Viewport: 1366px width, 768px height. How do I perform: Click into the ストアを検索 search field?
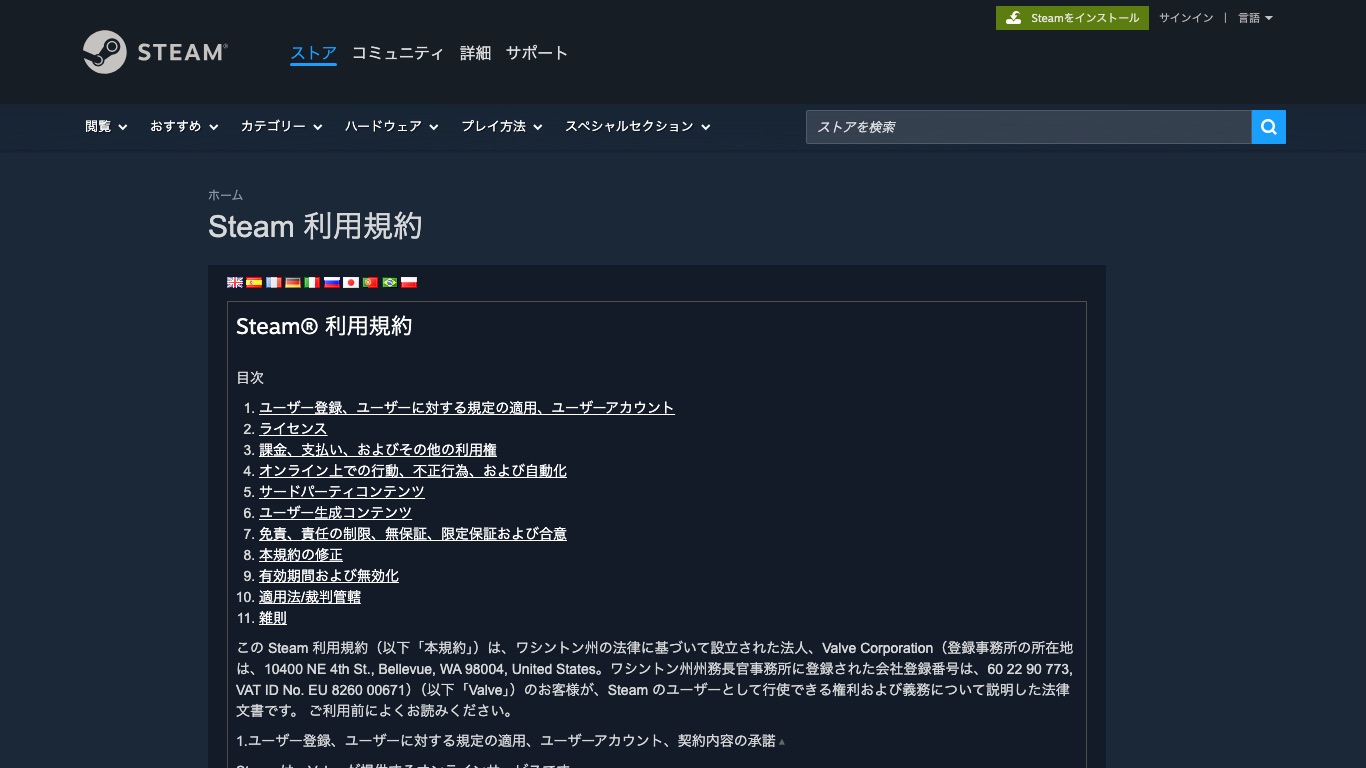pyautogui.click(x=1029, y=127)
